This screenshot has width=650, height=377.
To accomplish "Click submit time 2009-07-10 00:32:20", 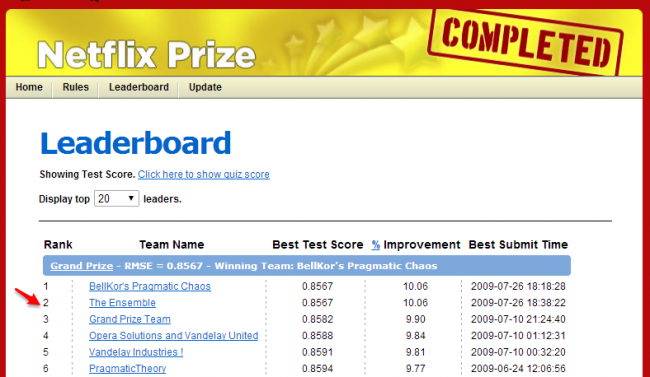I will coord(518,352).
